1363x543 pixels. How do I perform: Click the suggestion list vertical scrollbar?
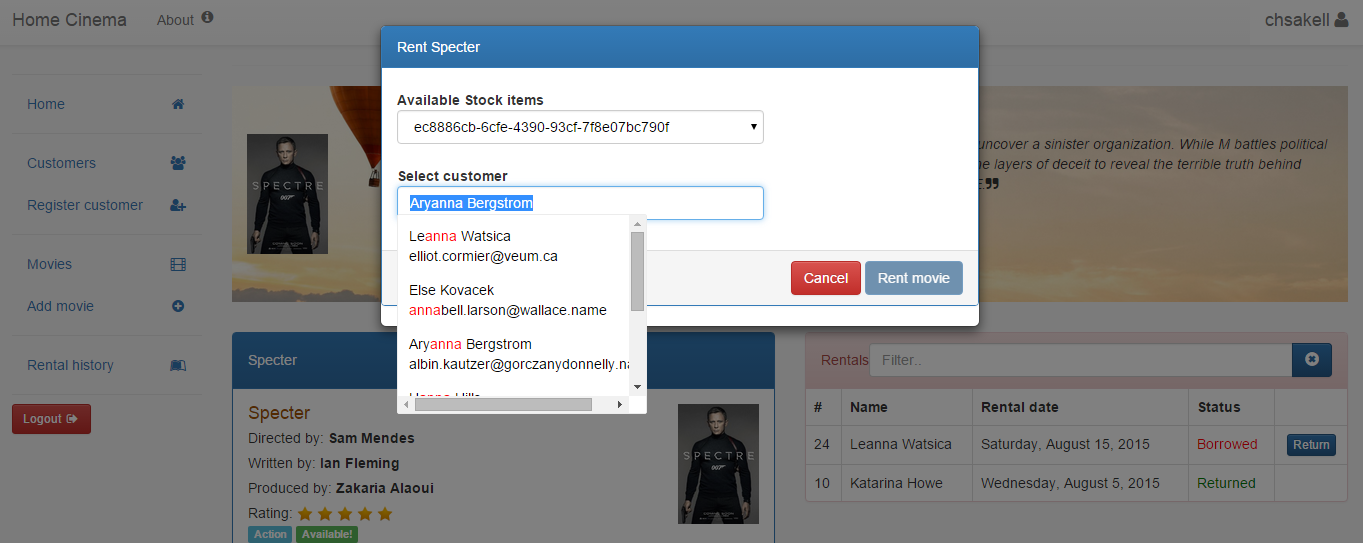click(x=637, y=271)
